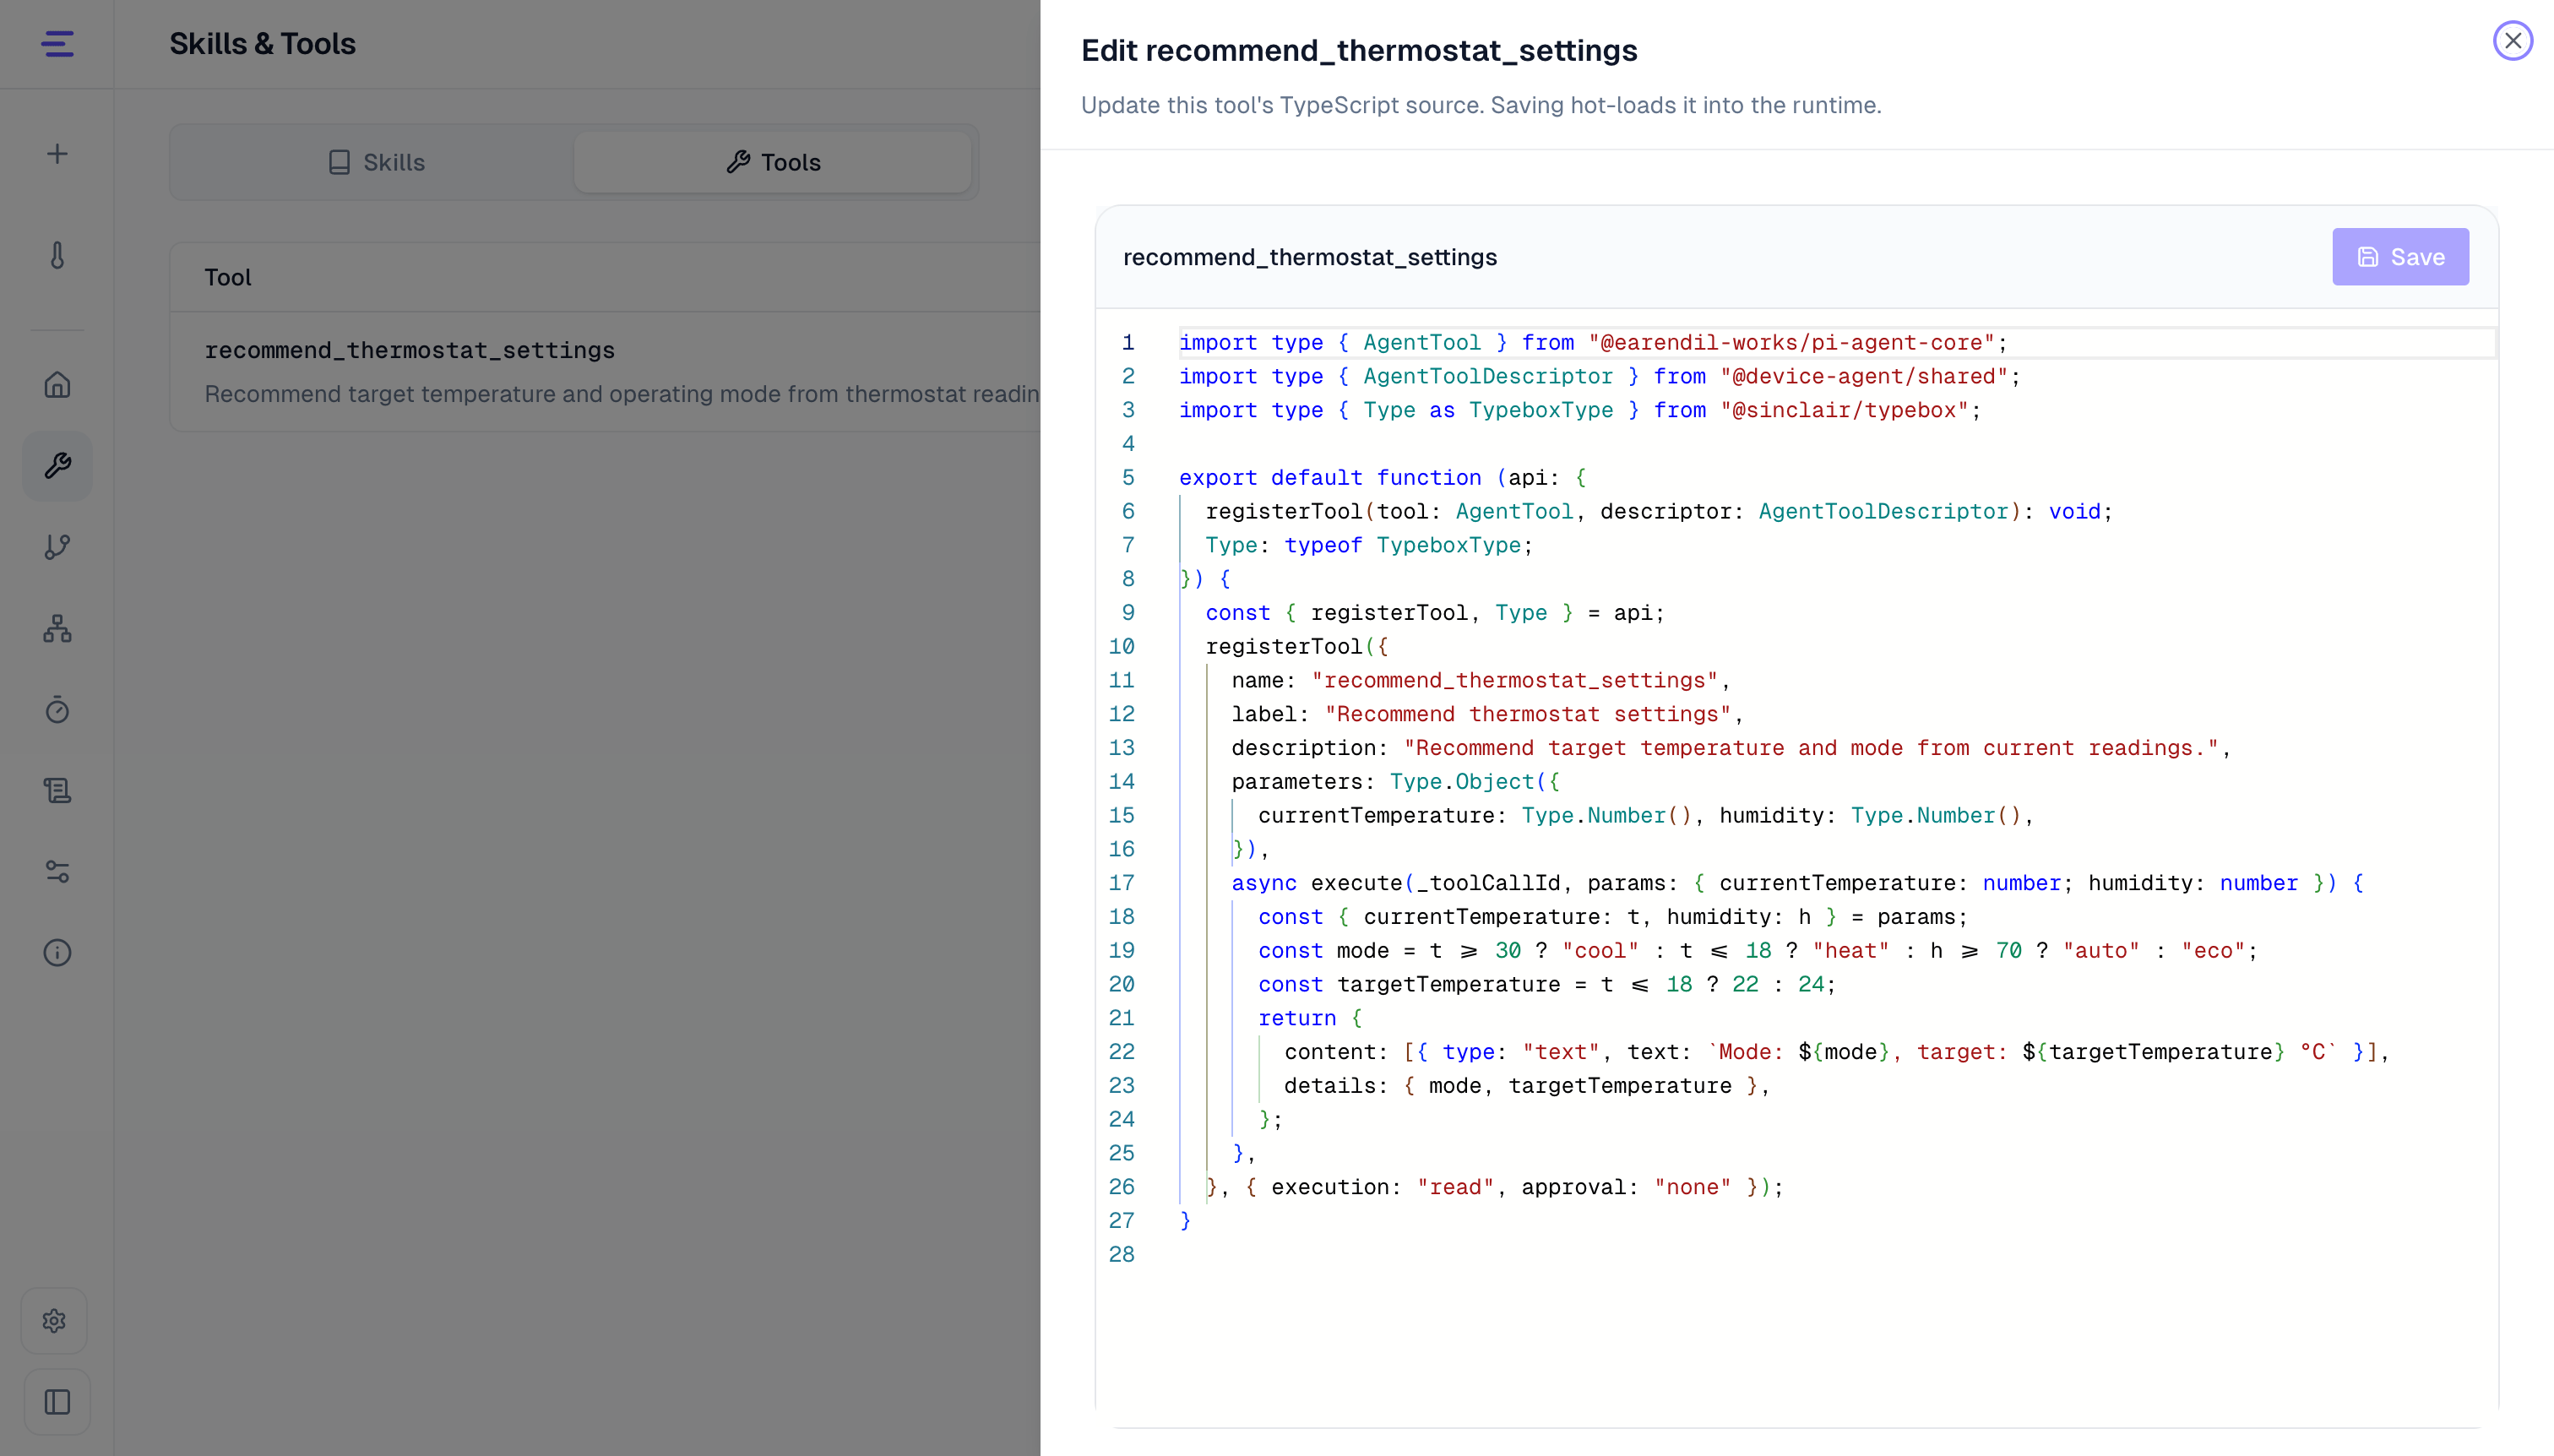The height and width of the screenshot is (1456, 2554).
Task: Click the description string on line 13
Action: 1811,748
